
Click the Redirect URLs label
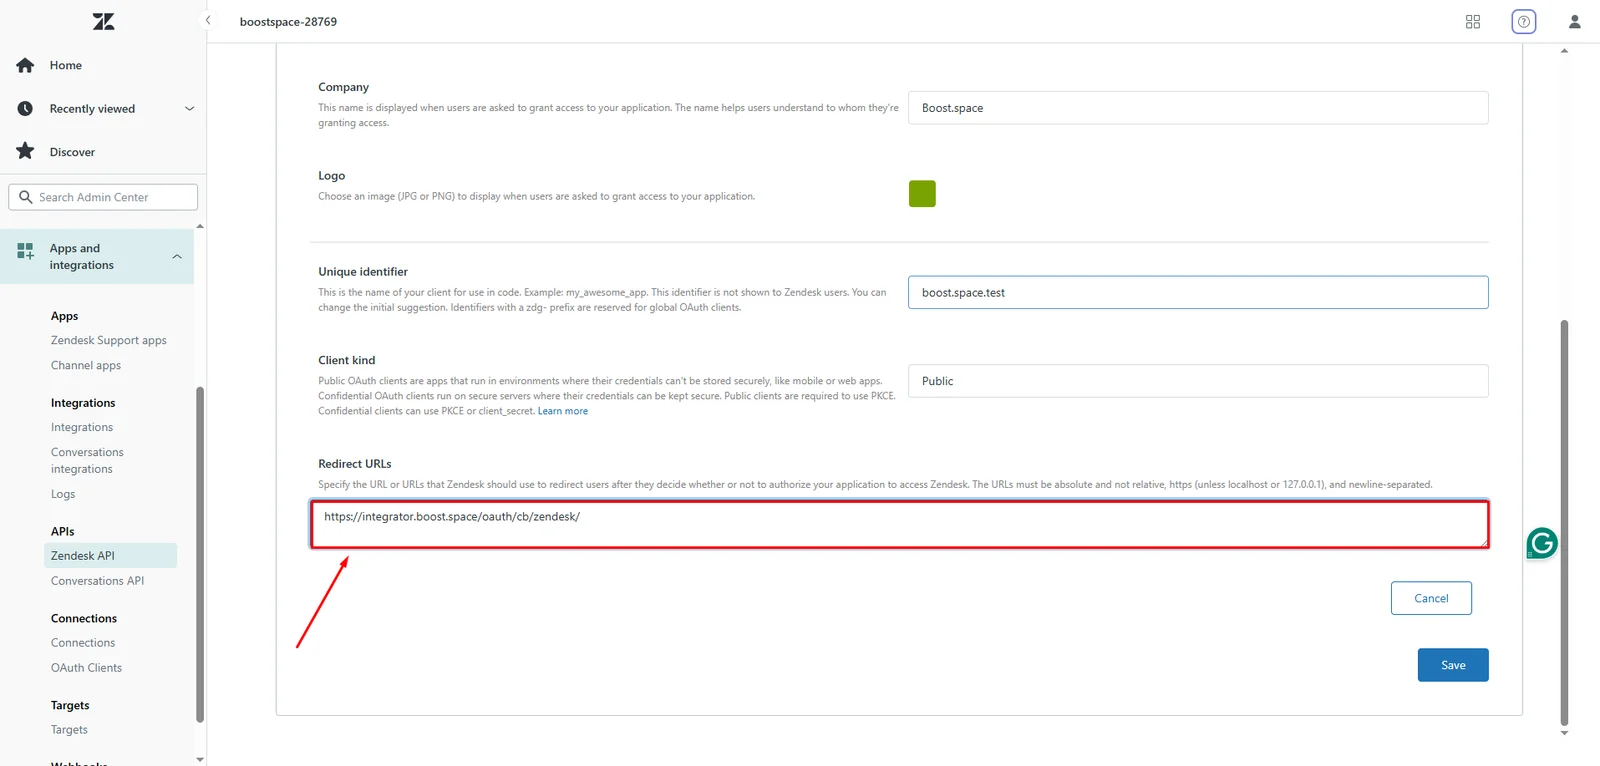355,464
